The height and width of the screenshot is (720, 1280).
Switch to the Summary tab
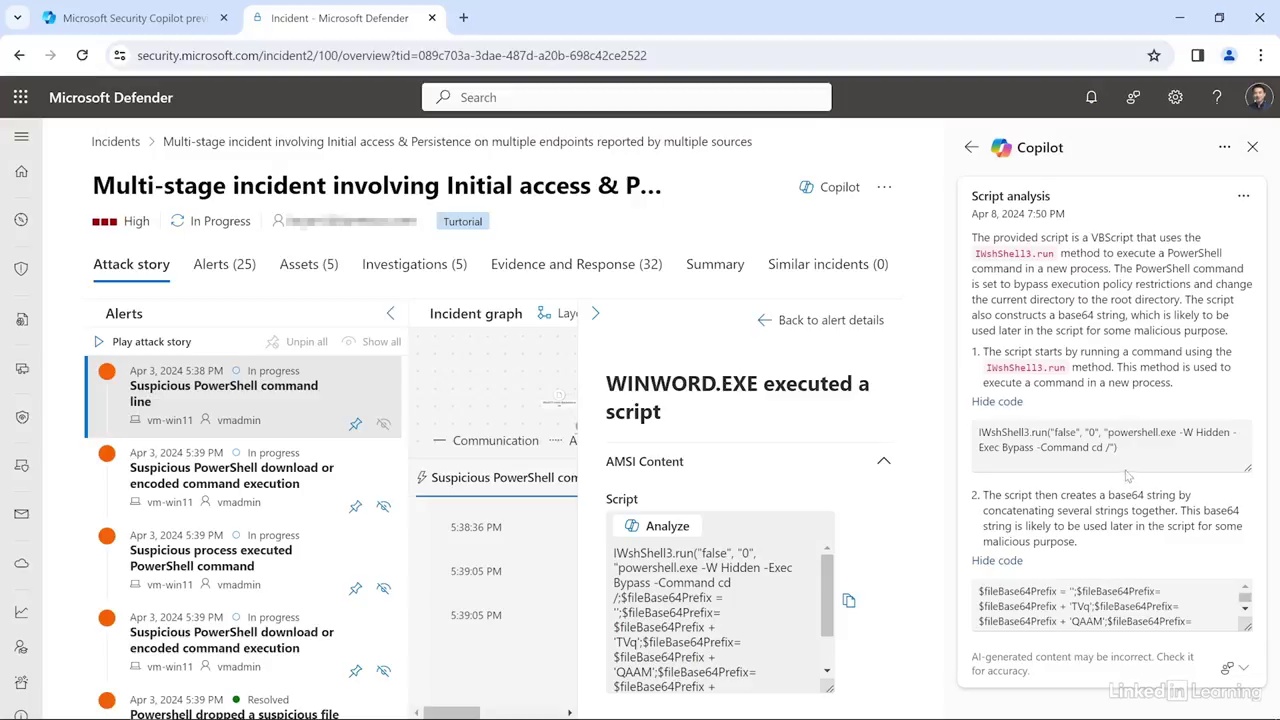pos(715,264)
